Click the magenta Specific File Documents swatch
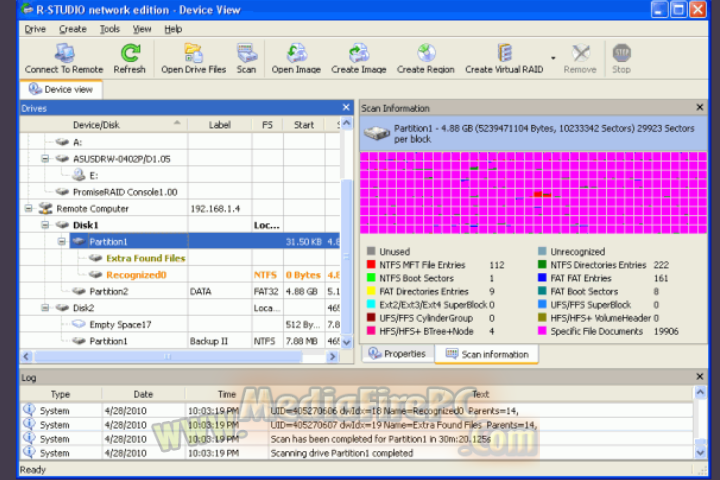 pos(542,331)
